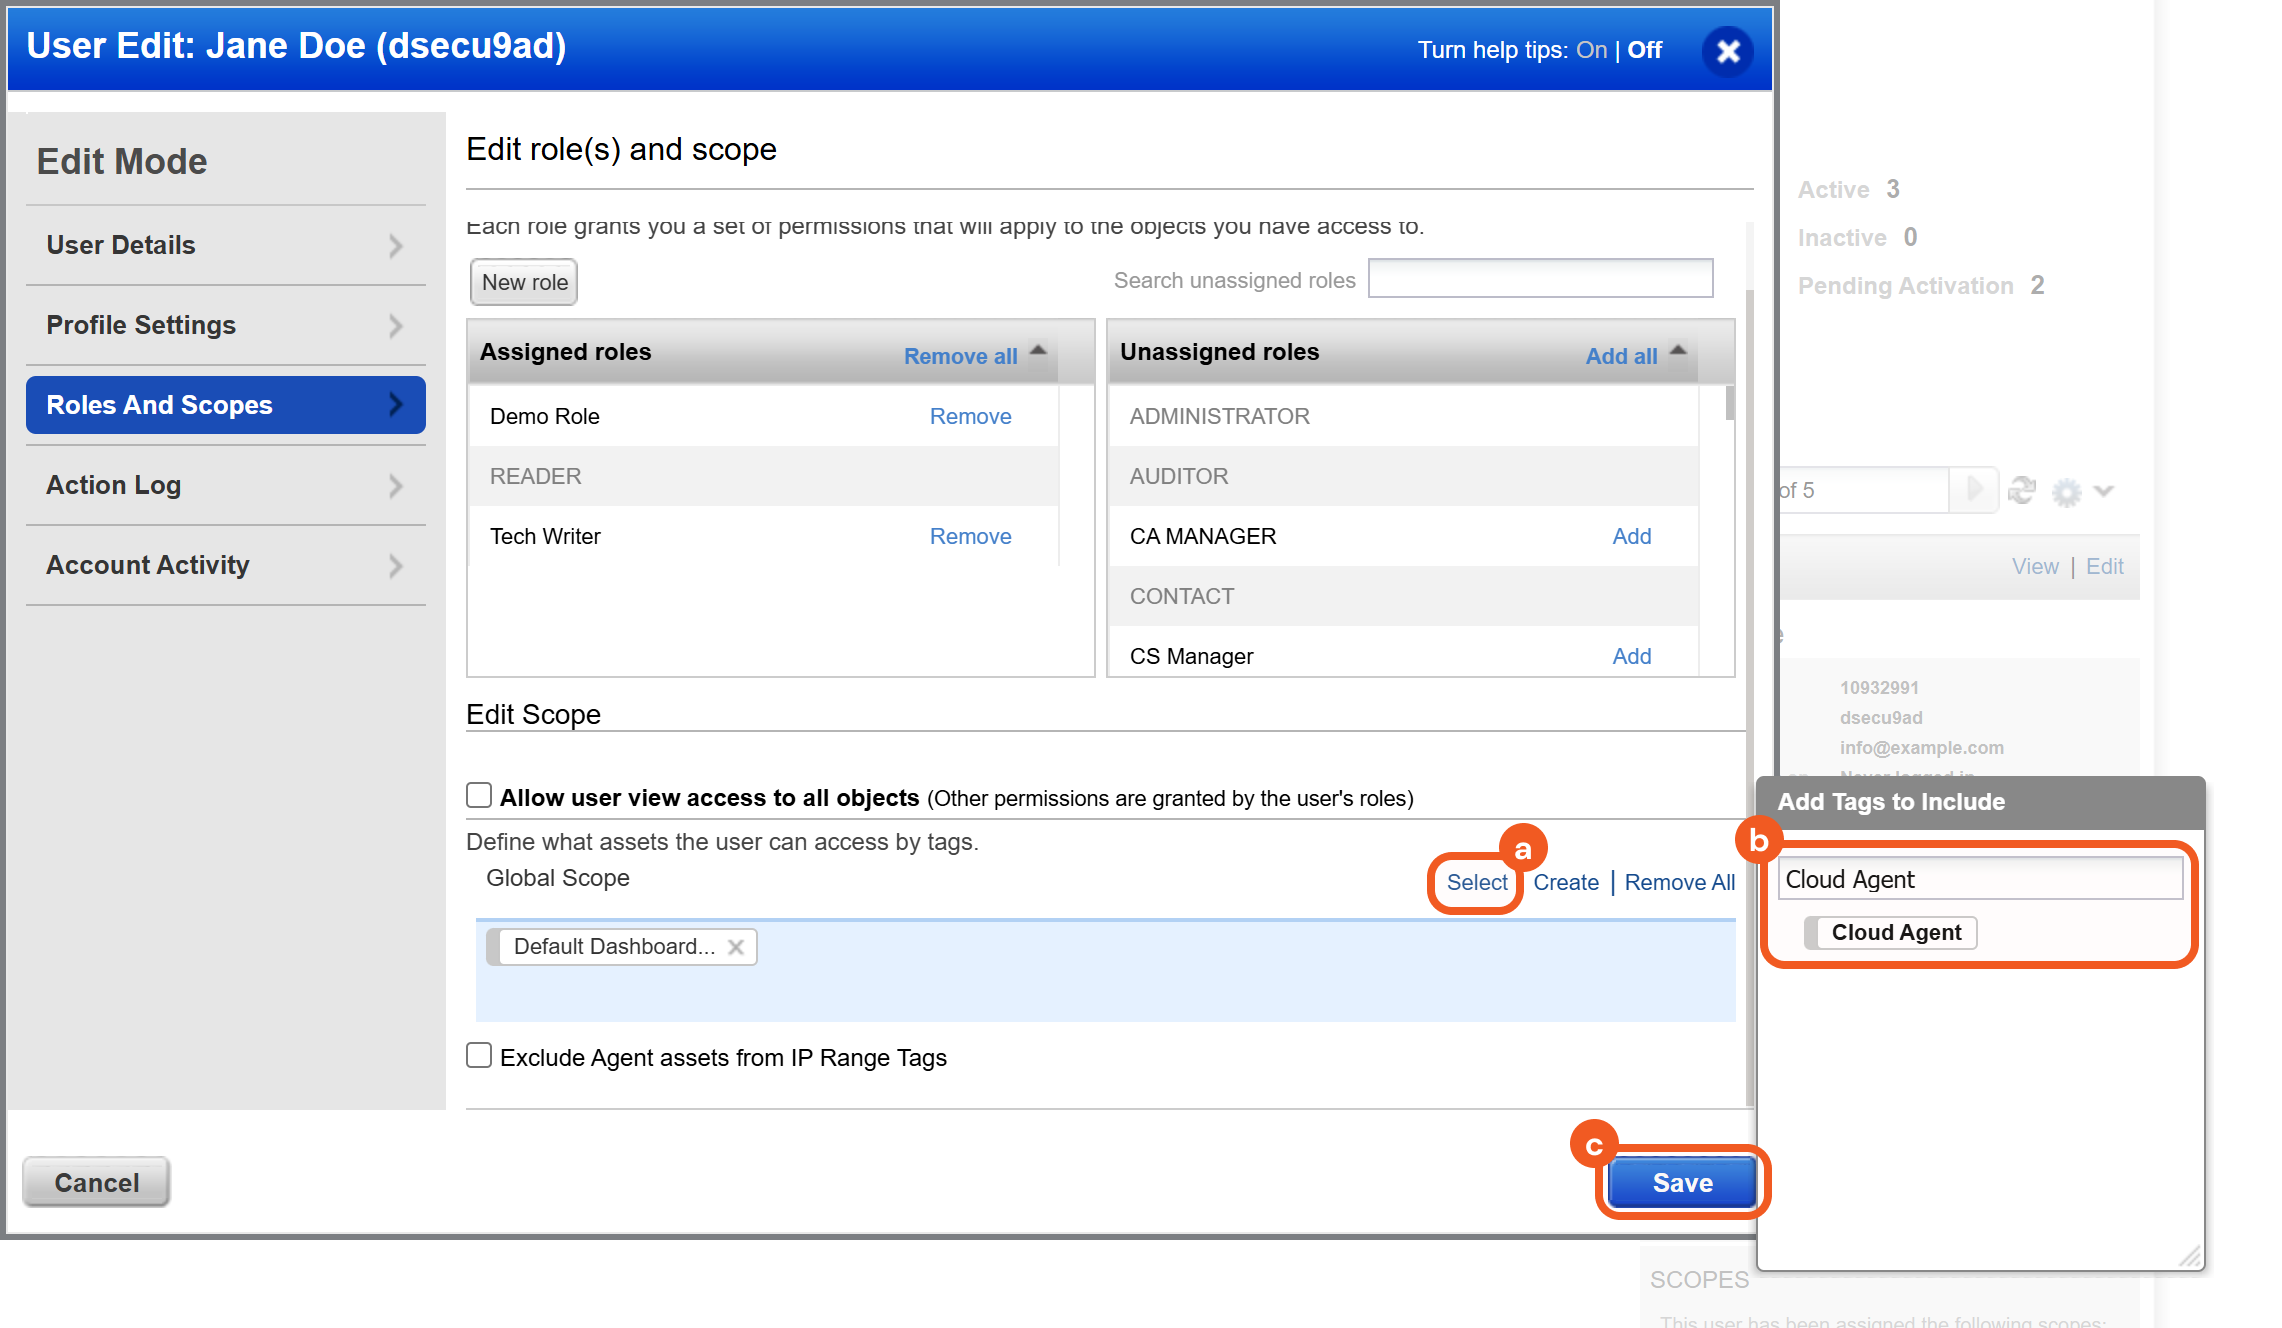Click the refresh icon in the background list
The height and width of the screenshot is (1328, 2282).
pyautogui.click(x=2022, y=490)
